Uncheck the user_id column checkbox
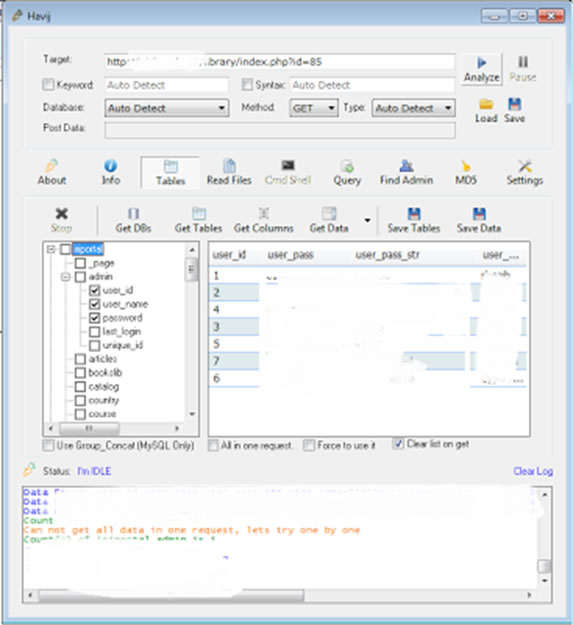Image resolution: width=573 pixels, height=625 pixels. pos(94,290)
